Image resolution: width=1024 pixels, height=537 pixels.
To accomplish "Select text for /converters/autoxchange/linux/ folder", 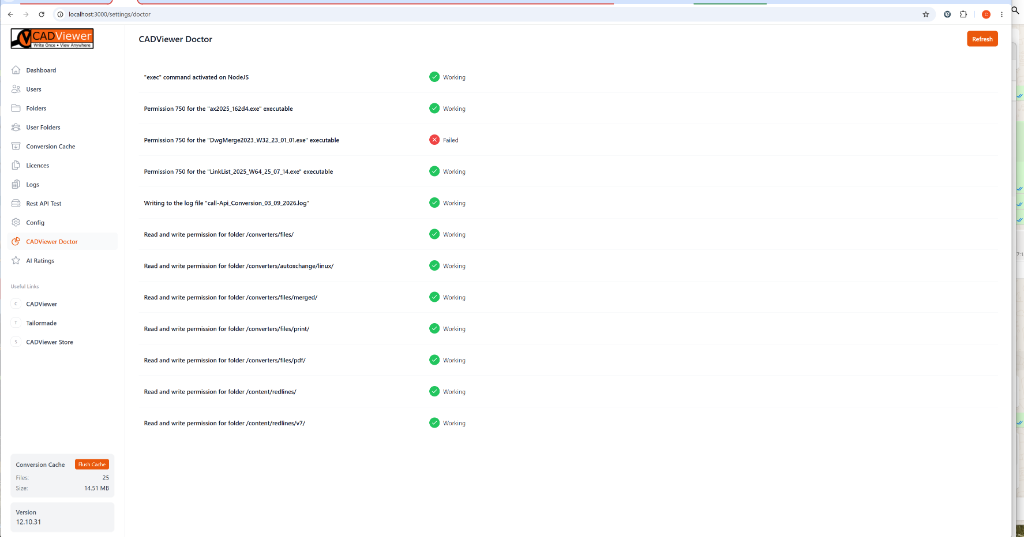I will 238,266.
